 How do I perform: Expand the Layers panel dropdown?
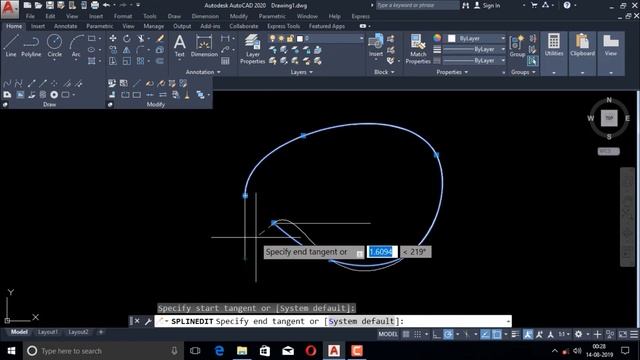coord(302,72)
